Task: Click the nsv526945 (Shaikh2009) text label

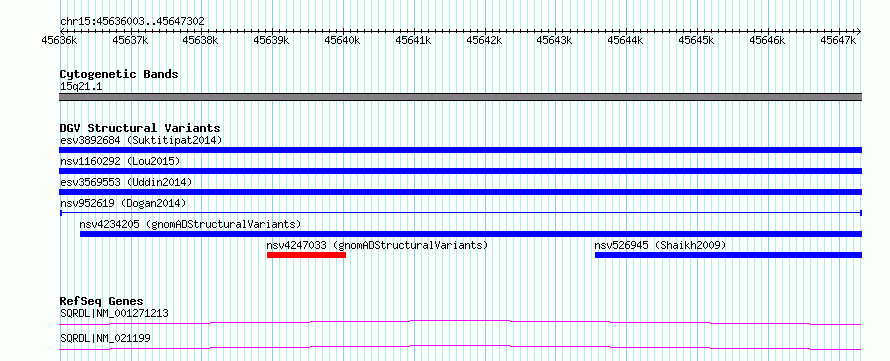Action: [x=660, y=245]
